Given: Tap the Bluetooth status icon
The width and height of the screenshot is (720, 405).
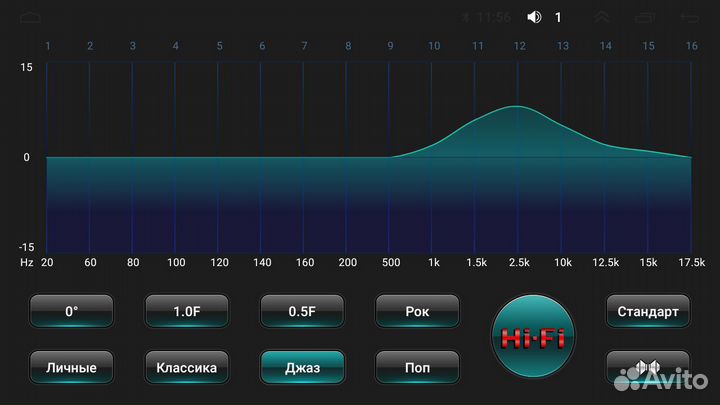Looking at the screenshot, I should [467, 18].
